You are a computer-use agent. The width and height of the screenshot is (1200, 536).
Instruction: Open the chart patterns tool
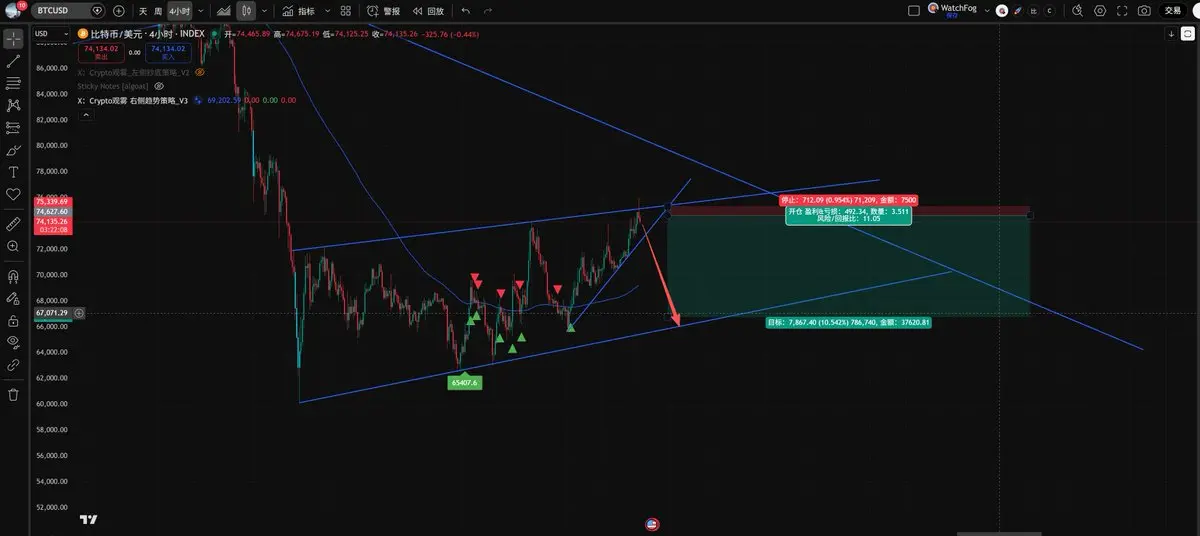pyautogui.click(x=13, y=105)
